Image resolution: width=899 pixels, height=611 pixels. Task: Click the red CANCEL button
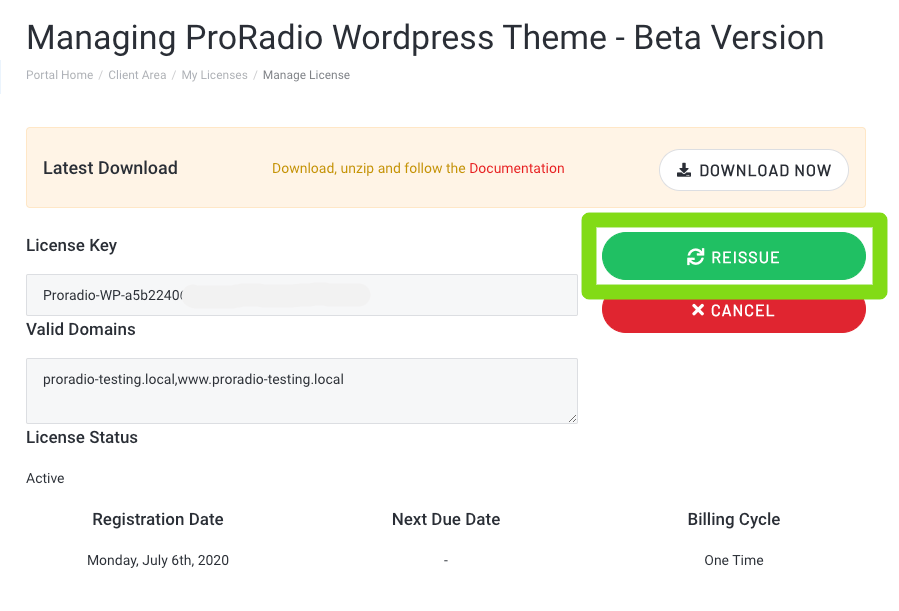pyautogui.click(x=733, y=315)
